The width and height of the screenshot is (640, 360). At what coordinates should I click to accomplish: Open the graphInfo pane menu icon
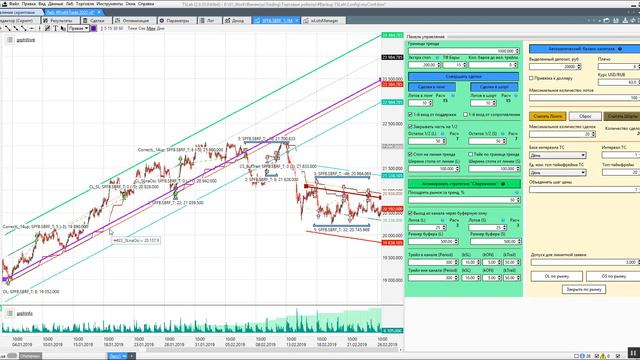(10, 313)
